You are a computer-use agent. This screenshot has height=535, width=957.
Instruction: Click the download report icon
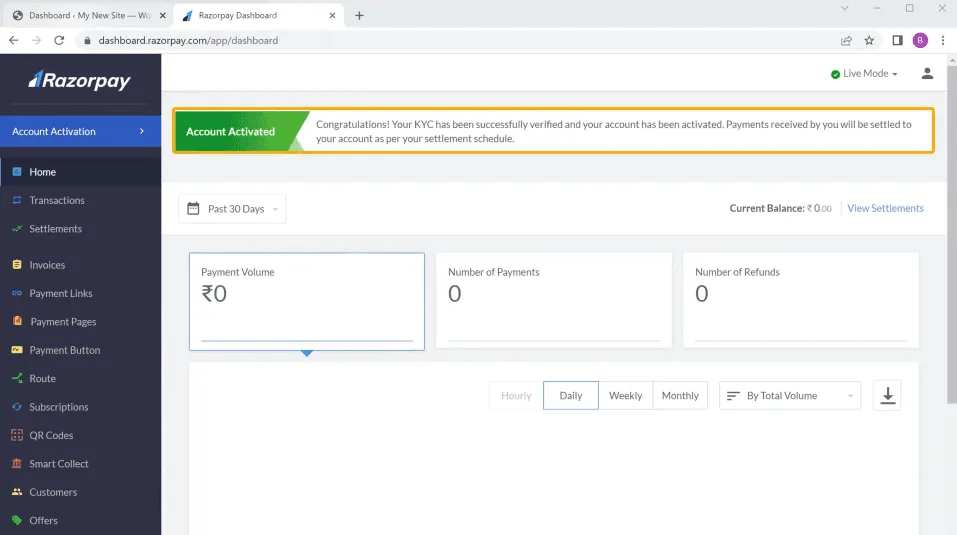click(x=886, y=396)
